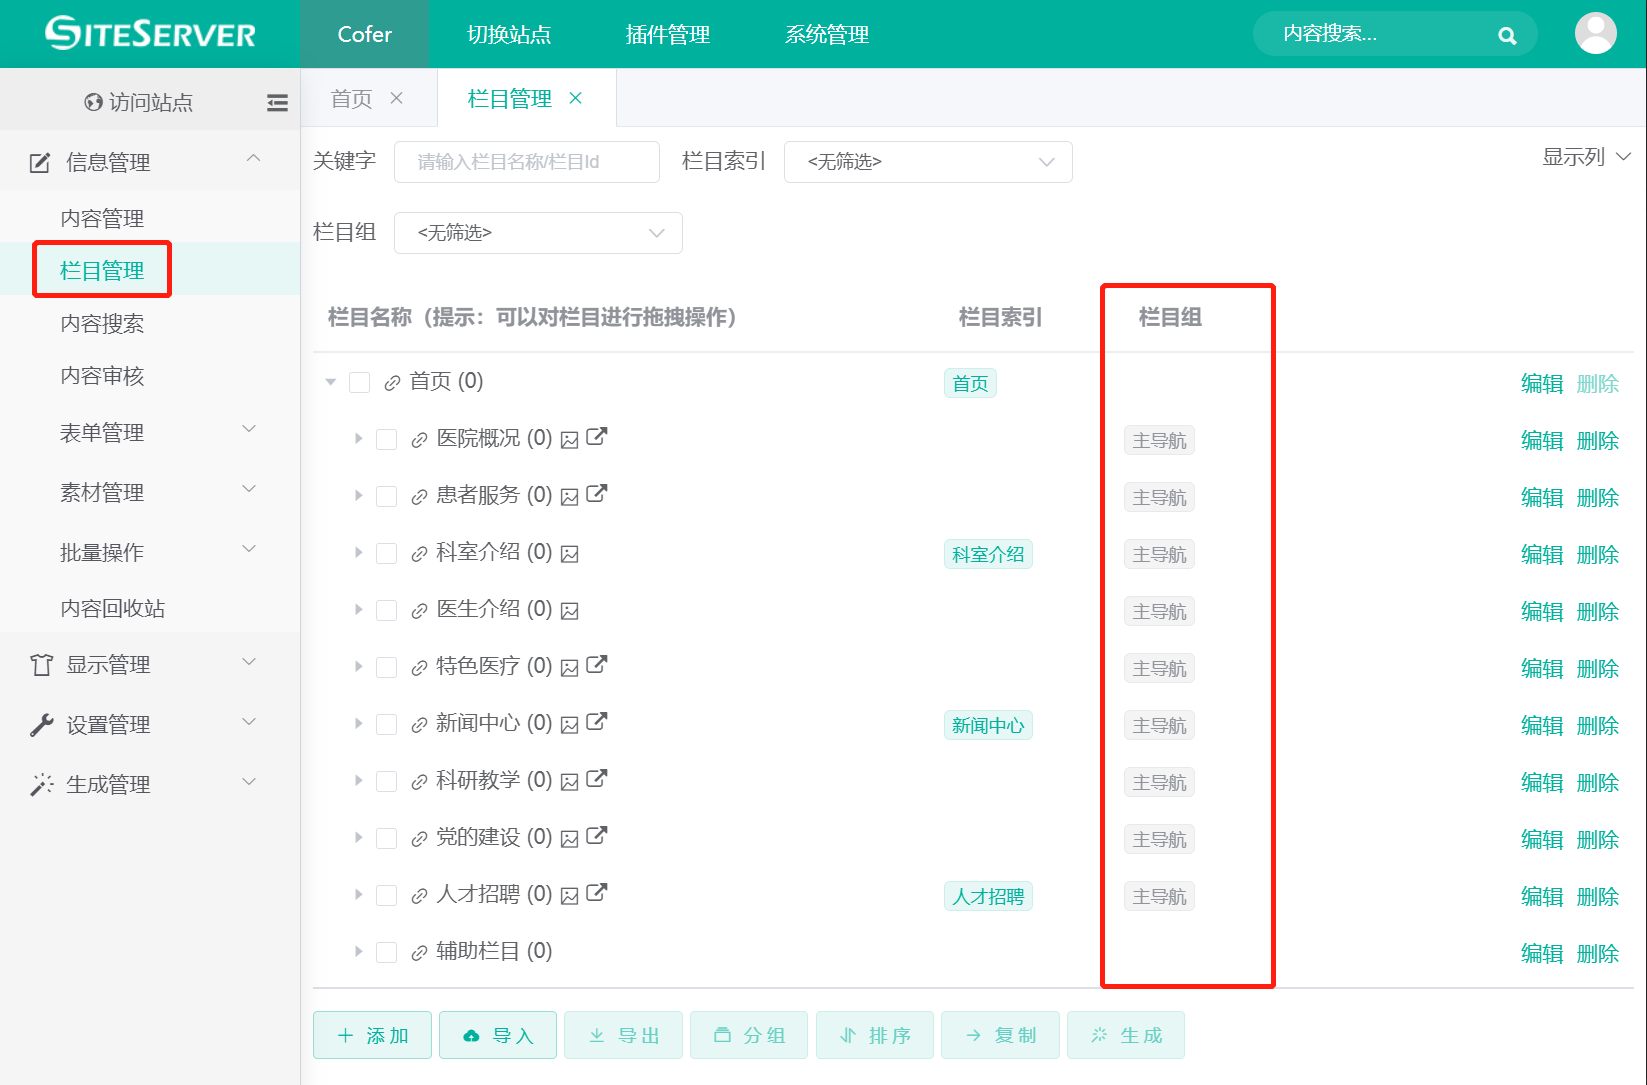Focus the 关键字 keyword input field
This screenshot has height=1085, width=1647.
(x=527, y=162)
